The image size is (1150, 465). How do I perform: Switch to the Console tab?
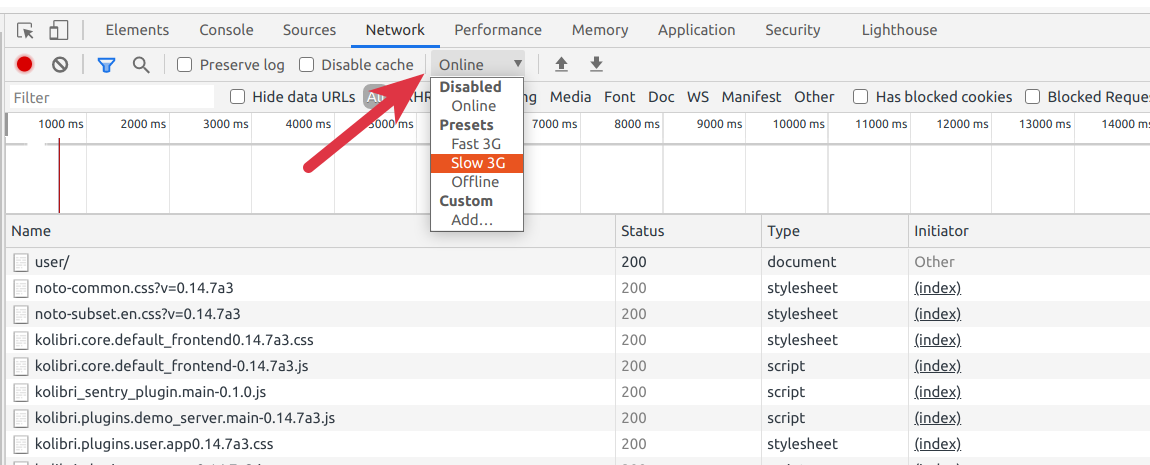coord(226,30)
